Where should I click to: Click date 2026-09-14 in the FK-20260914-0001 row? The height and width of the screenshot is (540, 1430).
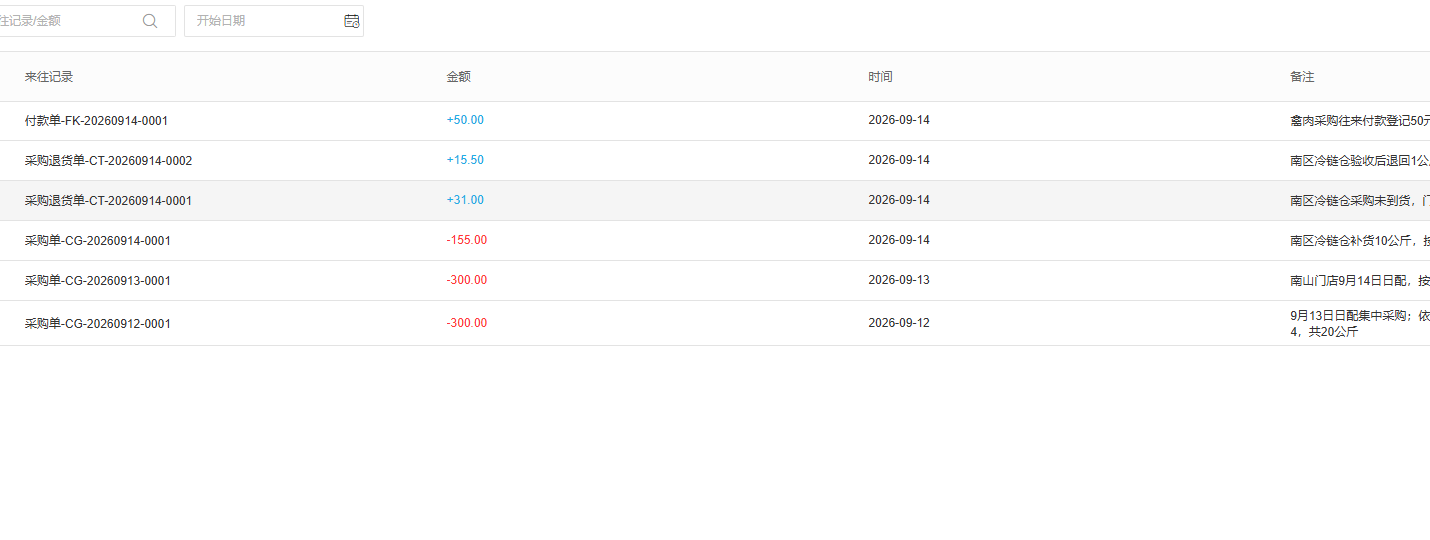pos(899,120)
